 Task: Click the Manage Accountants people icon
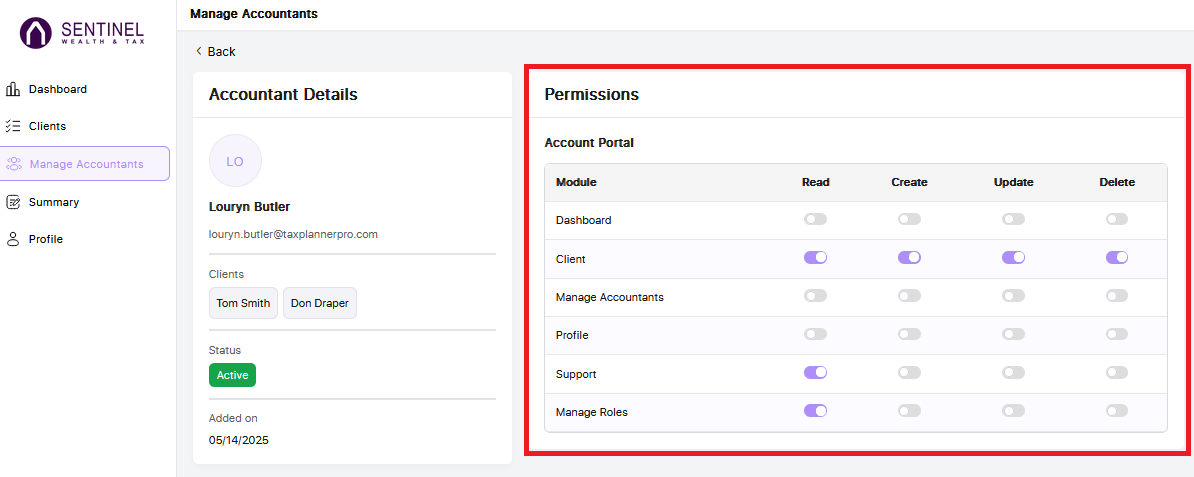click(14, 164)
